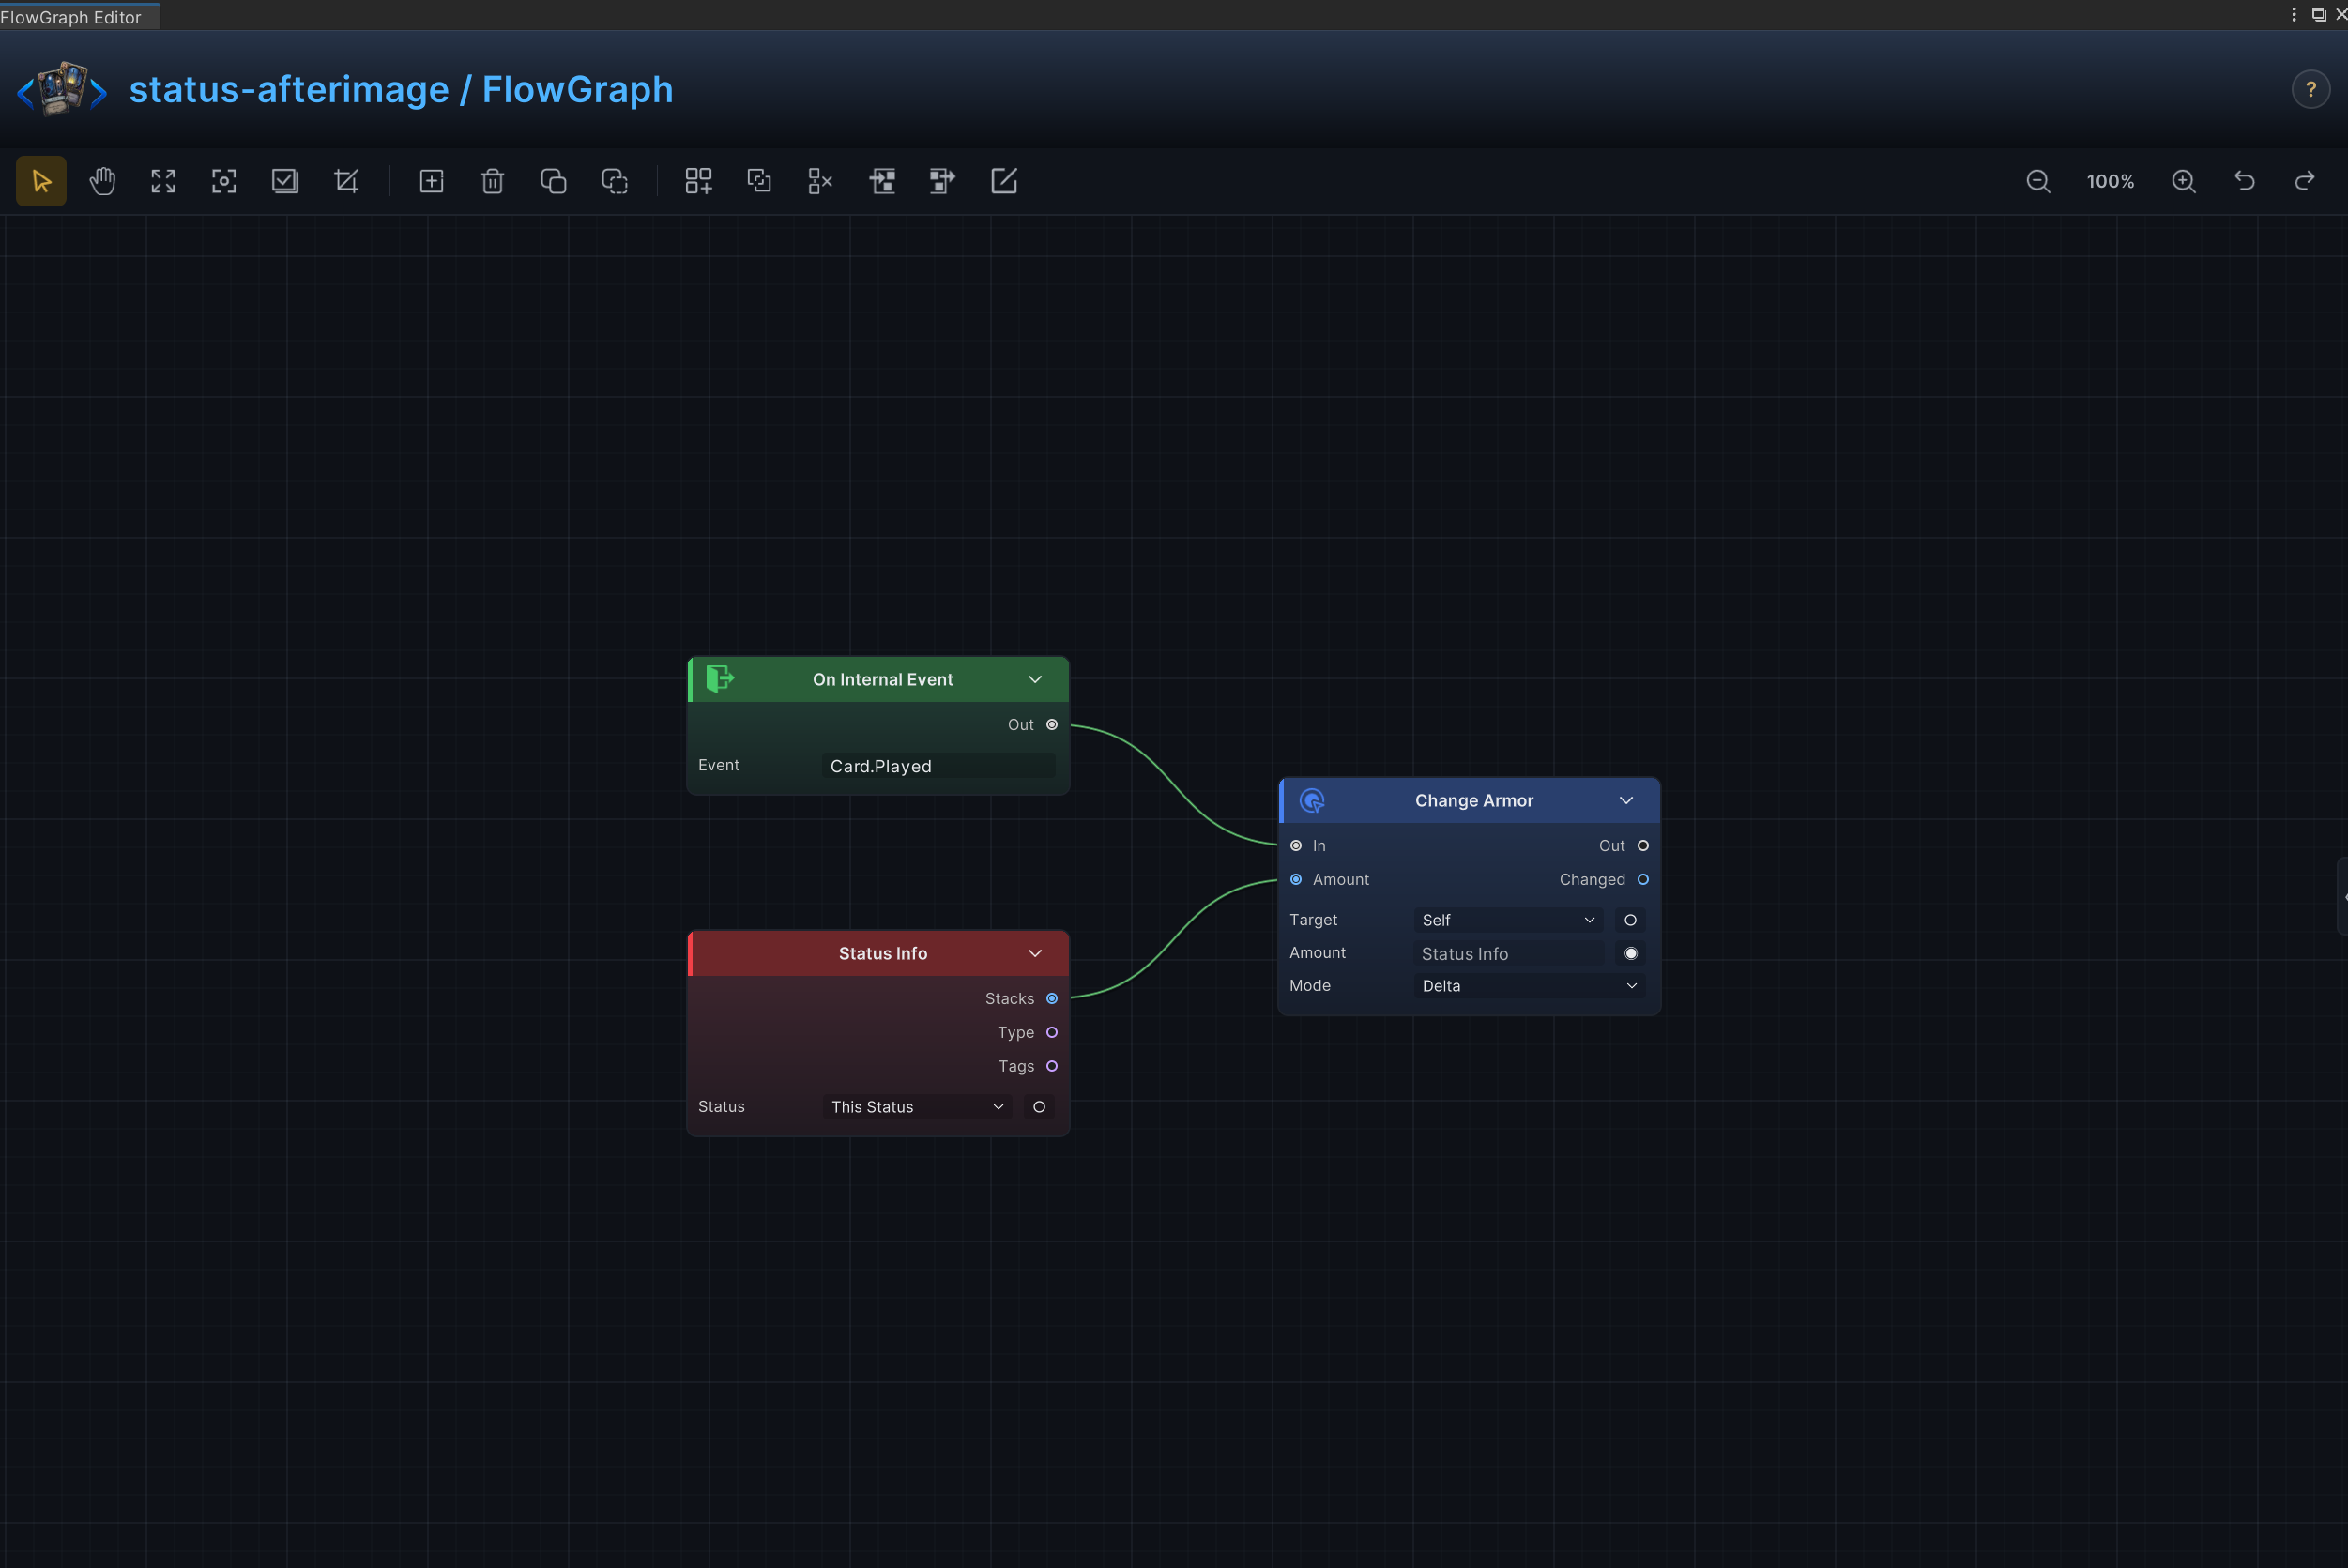Click the Tags output port
This screenshot has height=1568, width=2348.
[1052, 1066]
